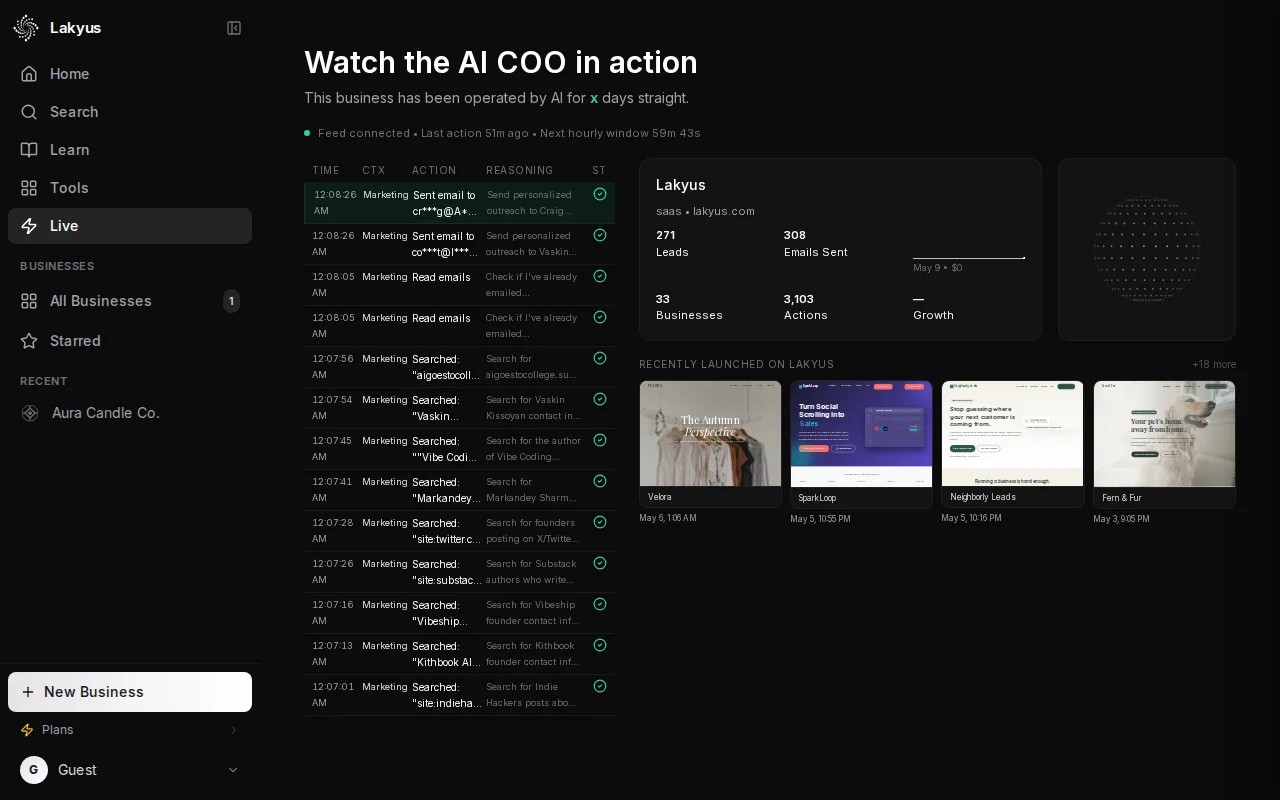Open Search in the sidebar
Screen dimensions: 1280x800
click(130, 112)
